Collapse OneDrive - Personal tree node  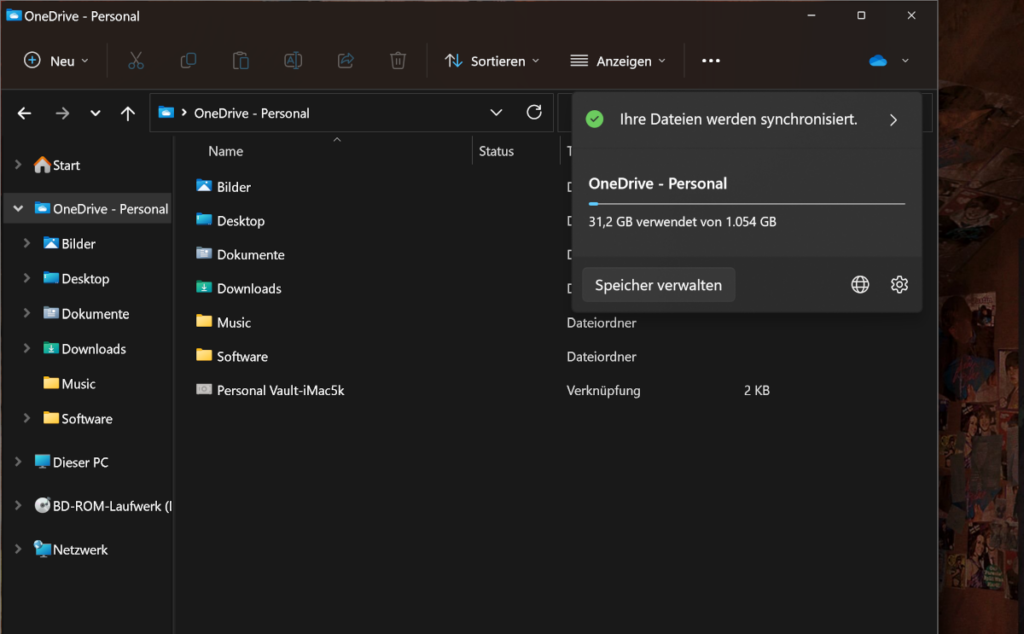[18, 208]
